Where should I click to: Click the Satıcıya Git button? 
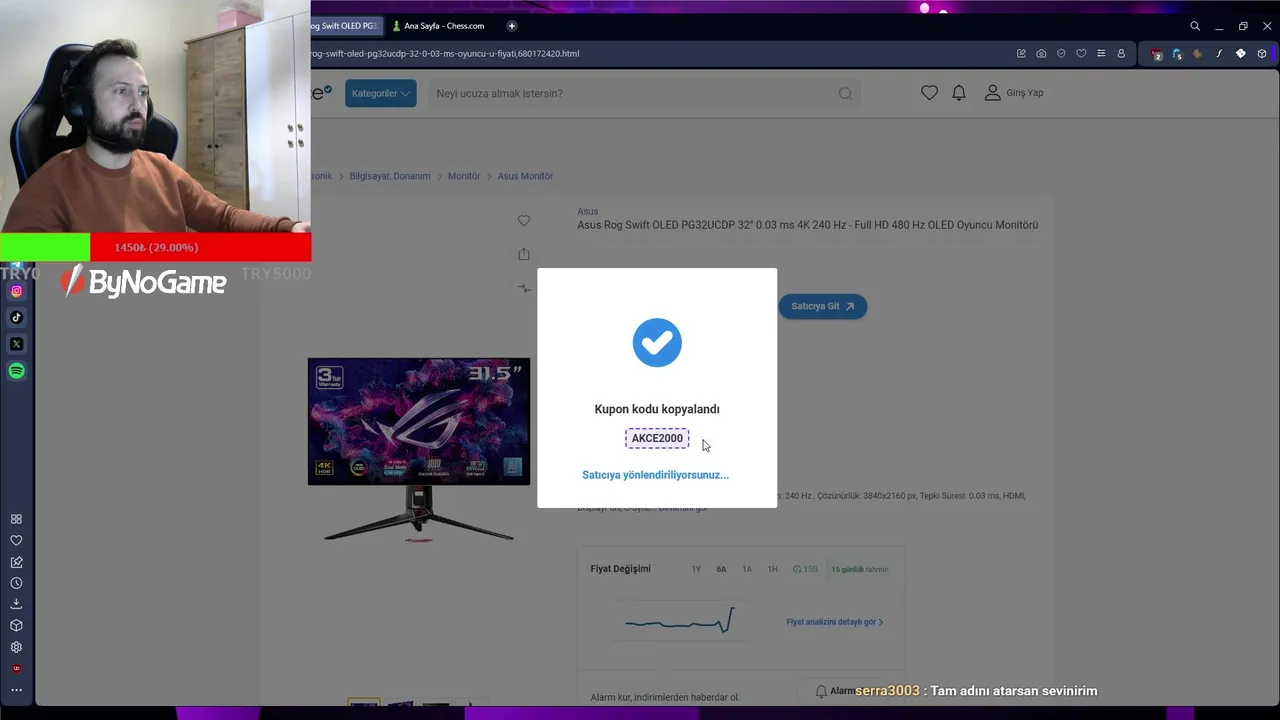tap(822, 306)
